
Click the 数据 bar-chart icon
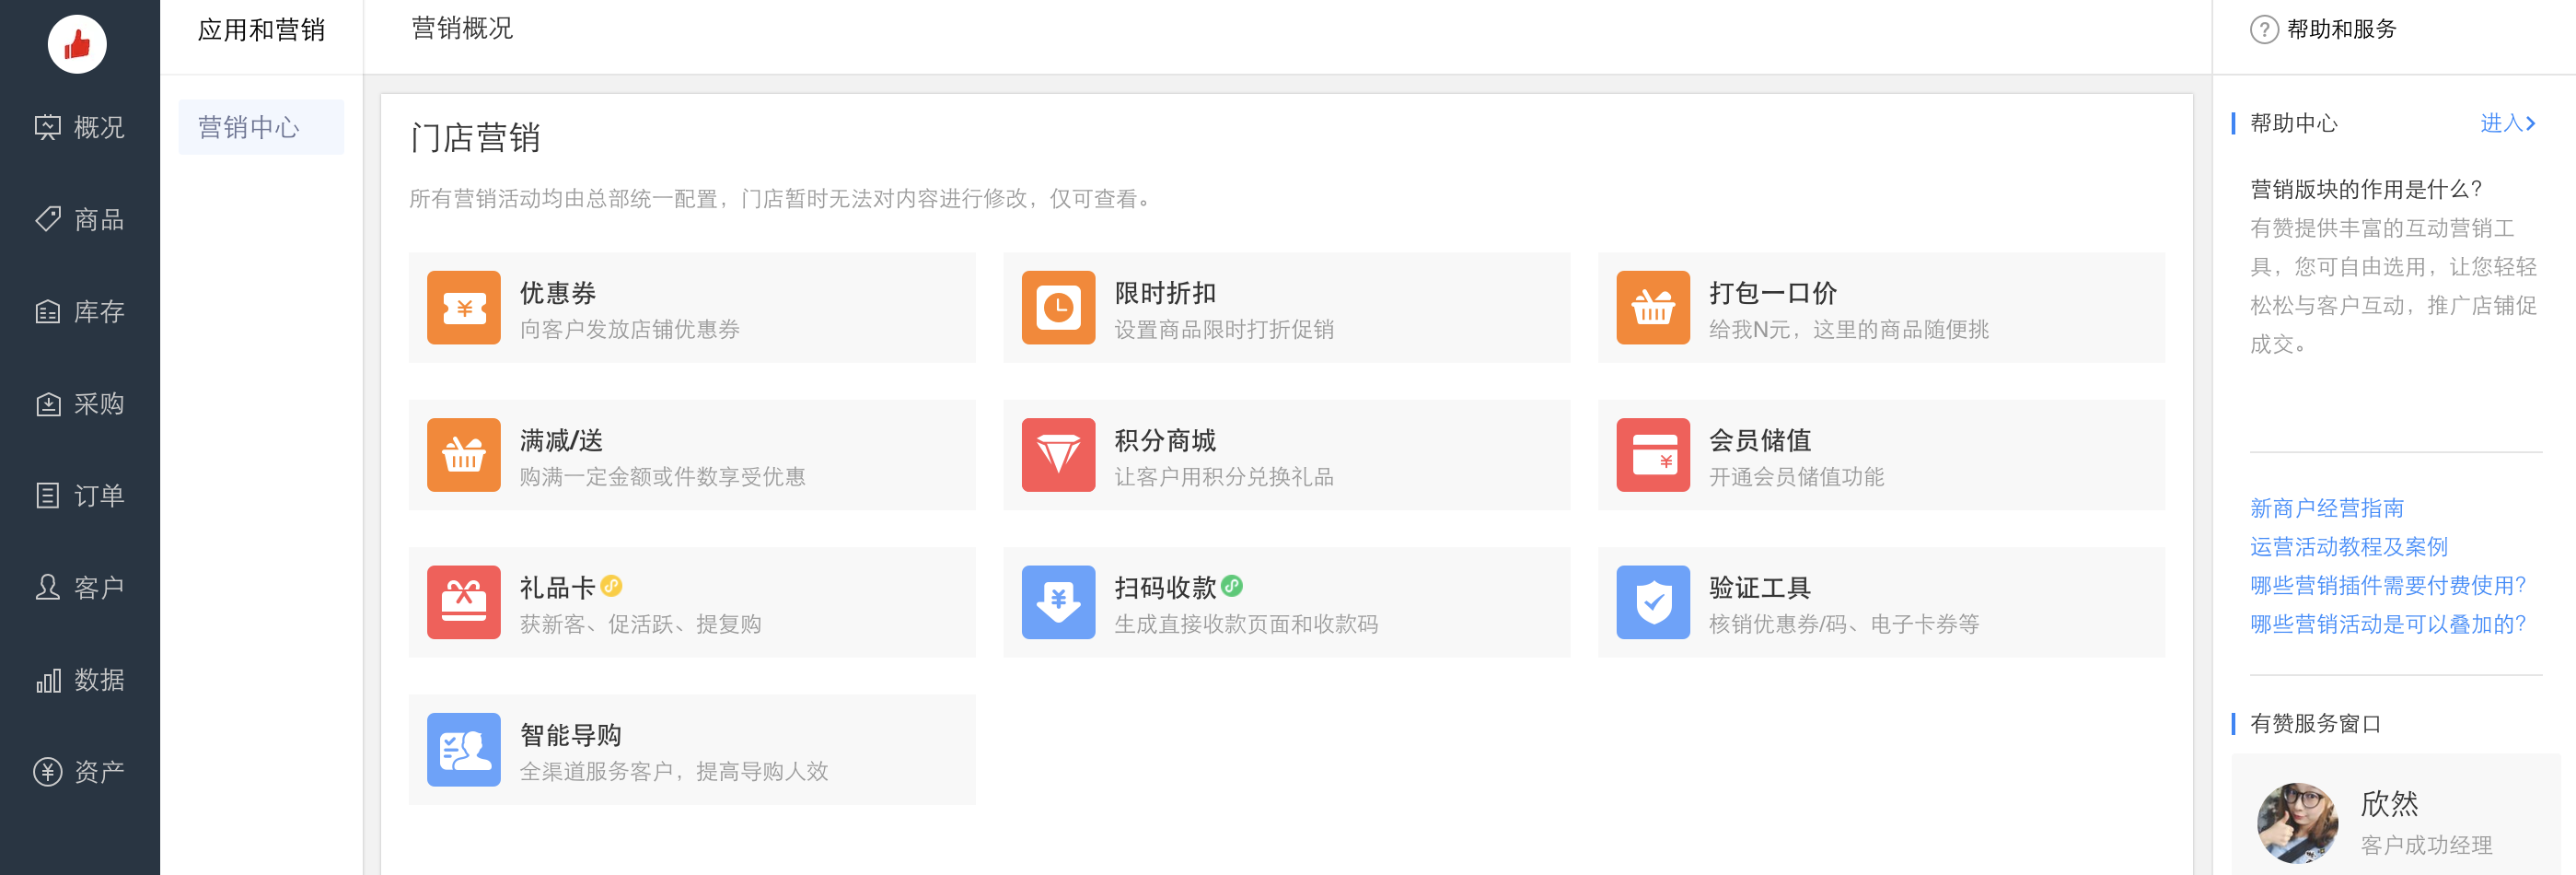pos(47,680)
